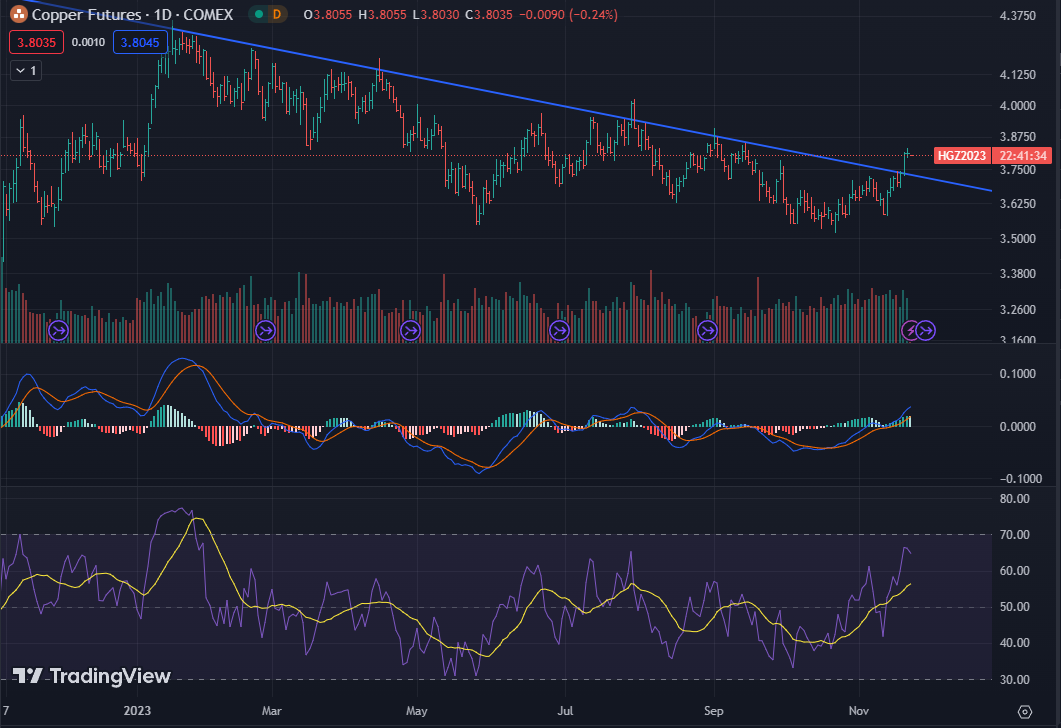1061x728 pixels.
Task: Click the arrow circle icon below July volume bars
Action: point(558,330)
